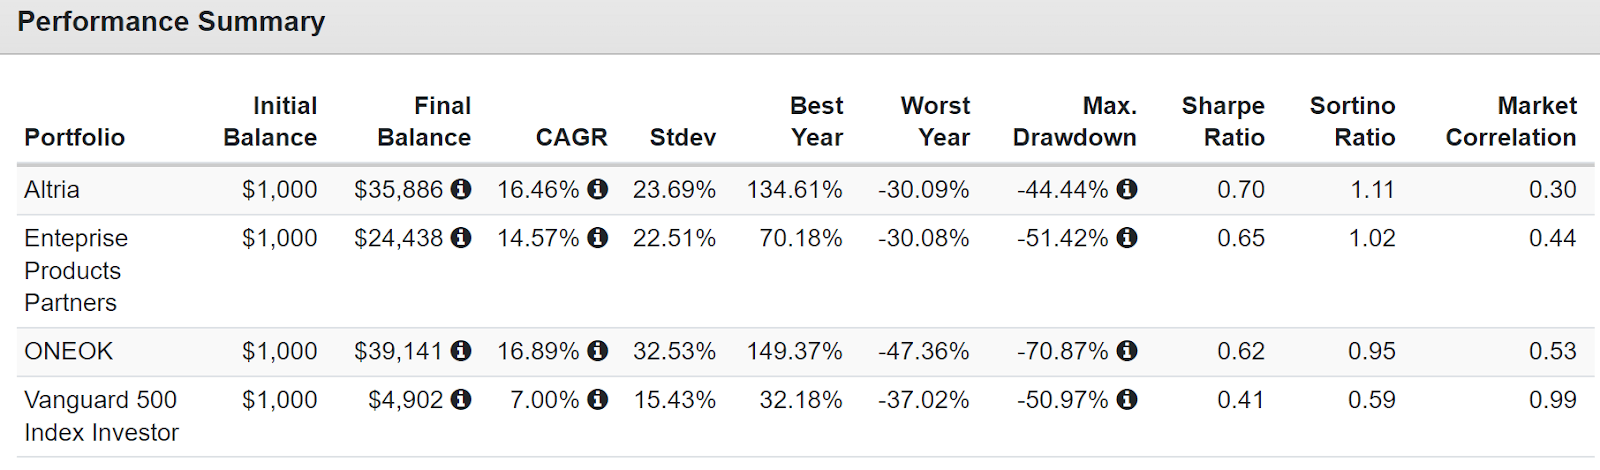This screenshot has width=1600, height=470.
Task: Show info for ONEOK's -70.87% drawdown
Action: (1127, 351)
